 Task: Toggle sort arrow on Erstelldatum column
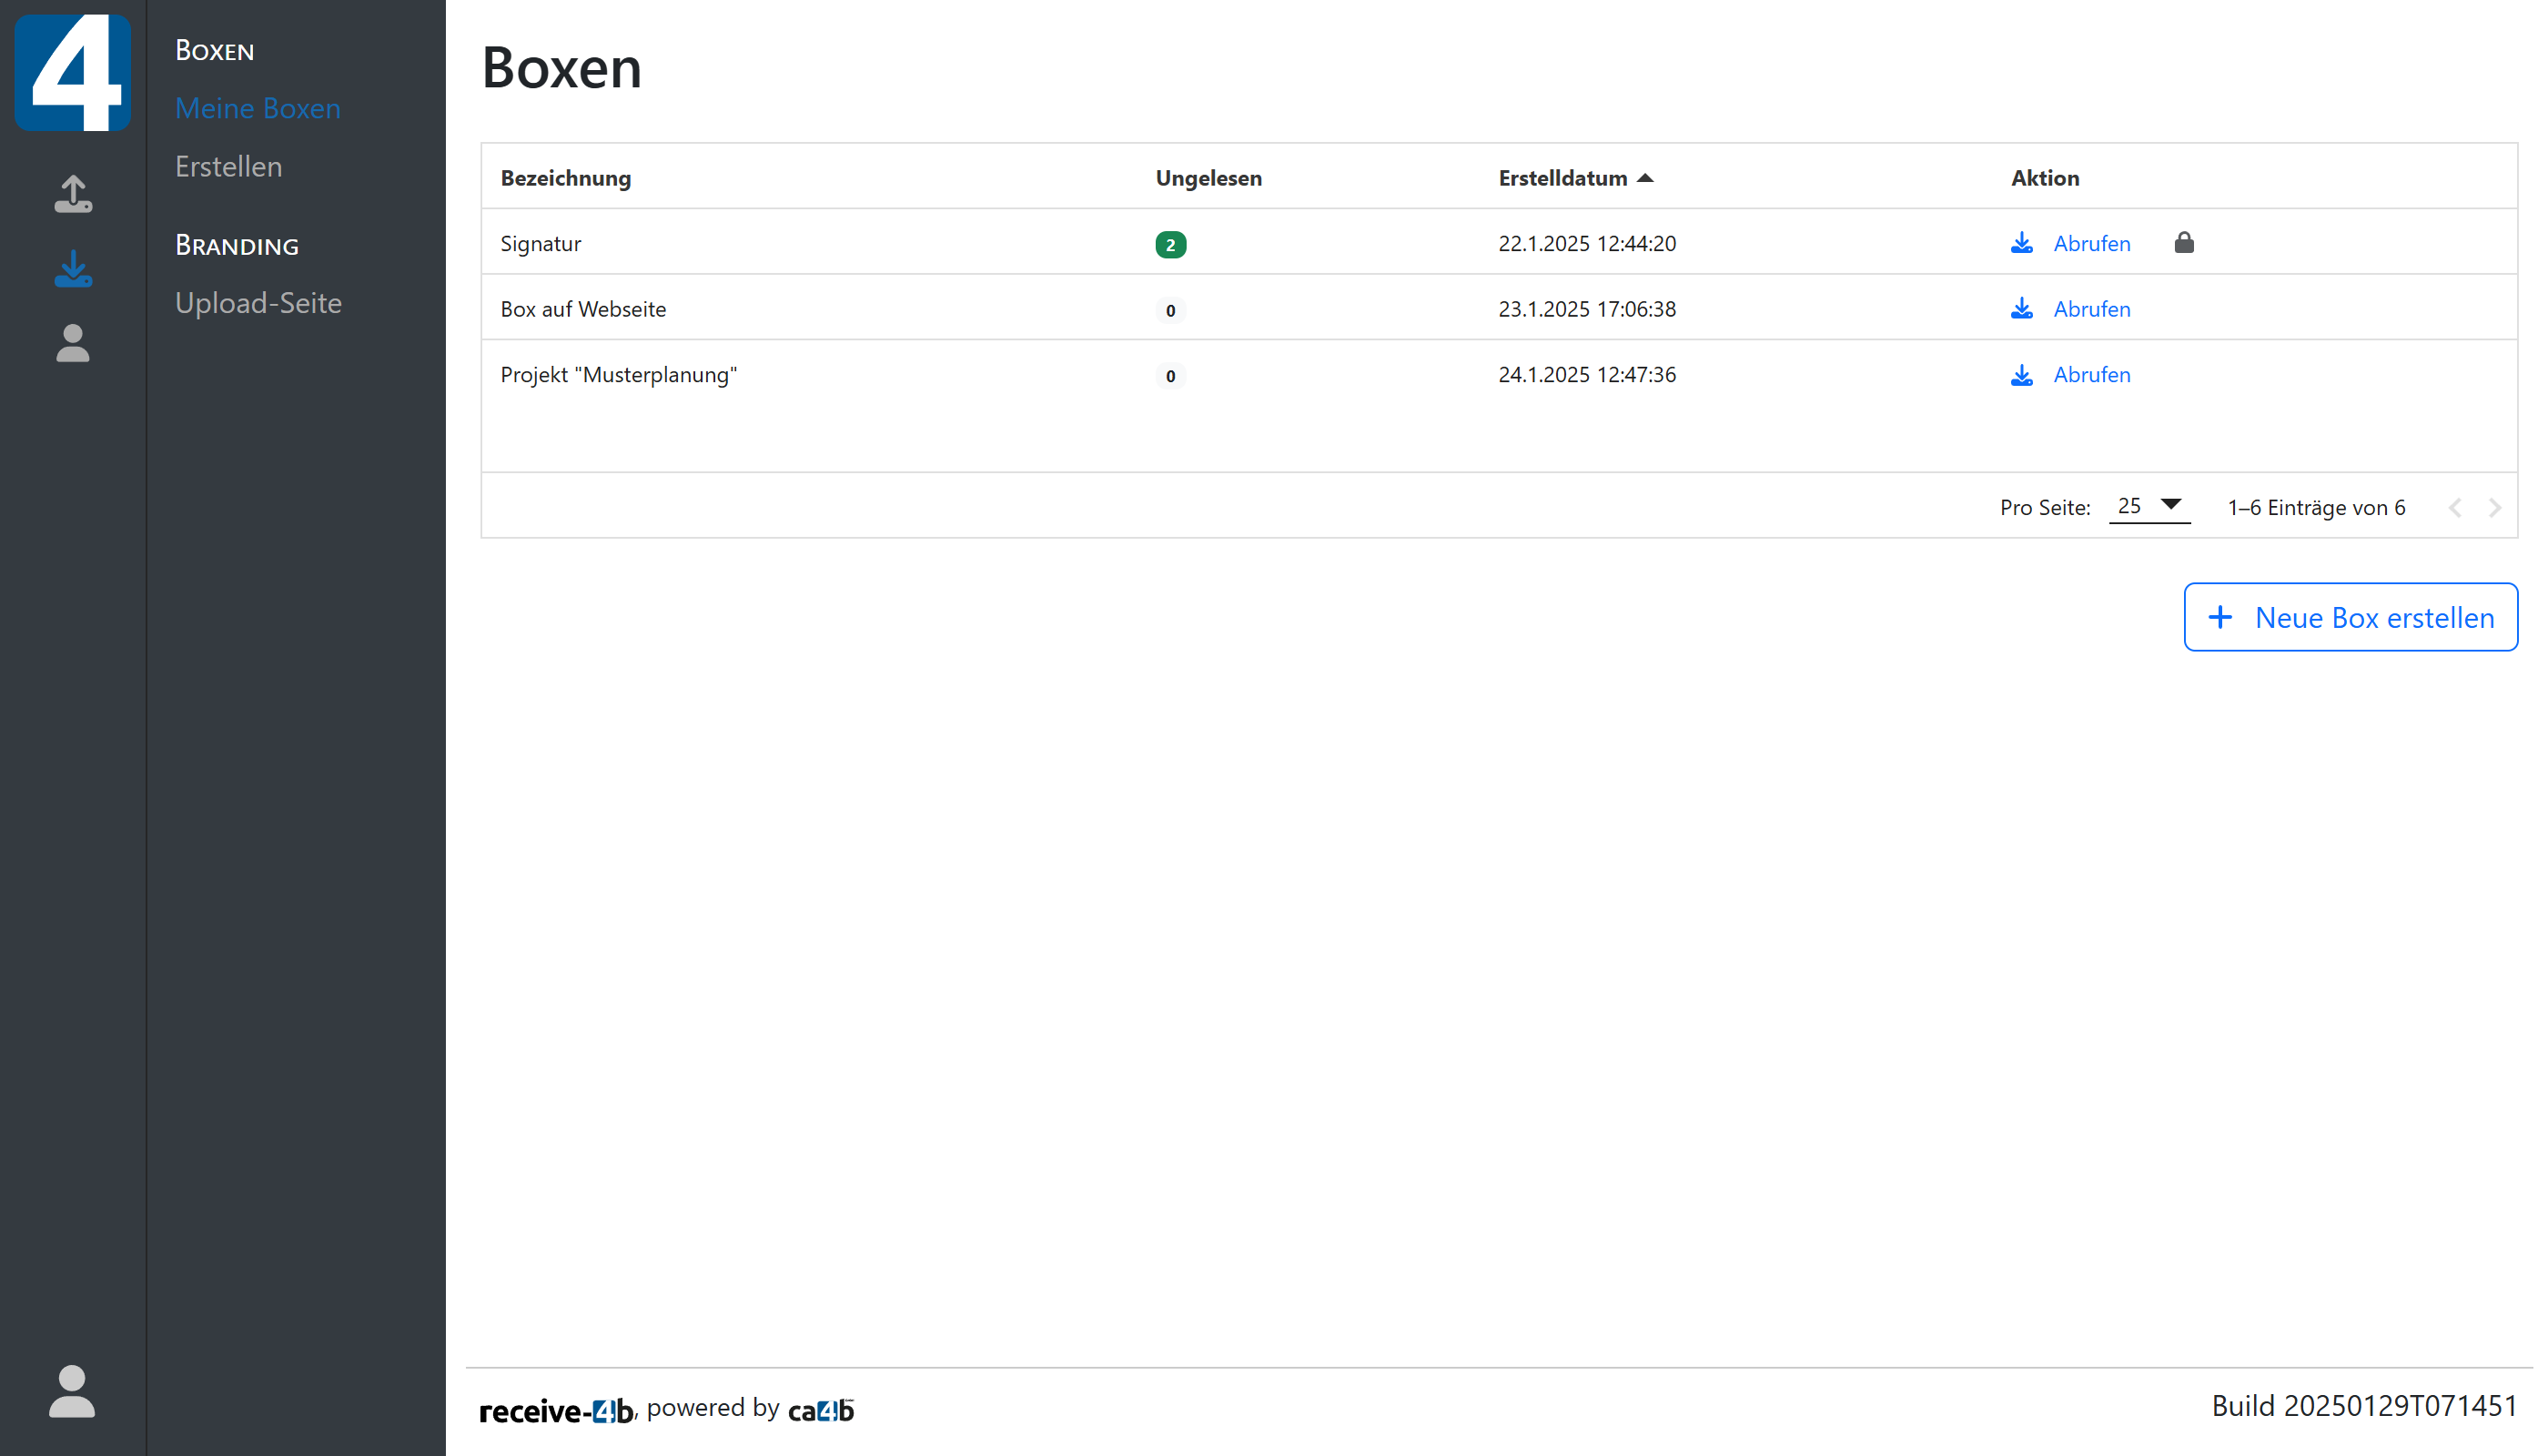click(1645, 178)
